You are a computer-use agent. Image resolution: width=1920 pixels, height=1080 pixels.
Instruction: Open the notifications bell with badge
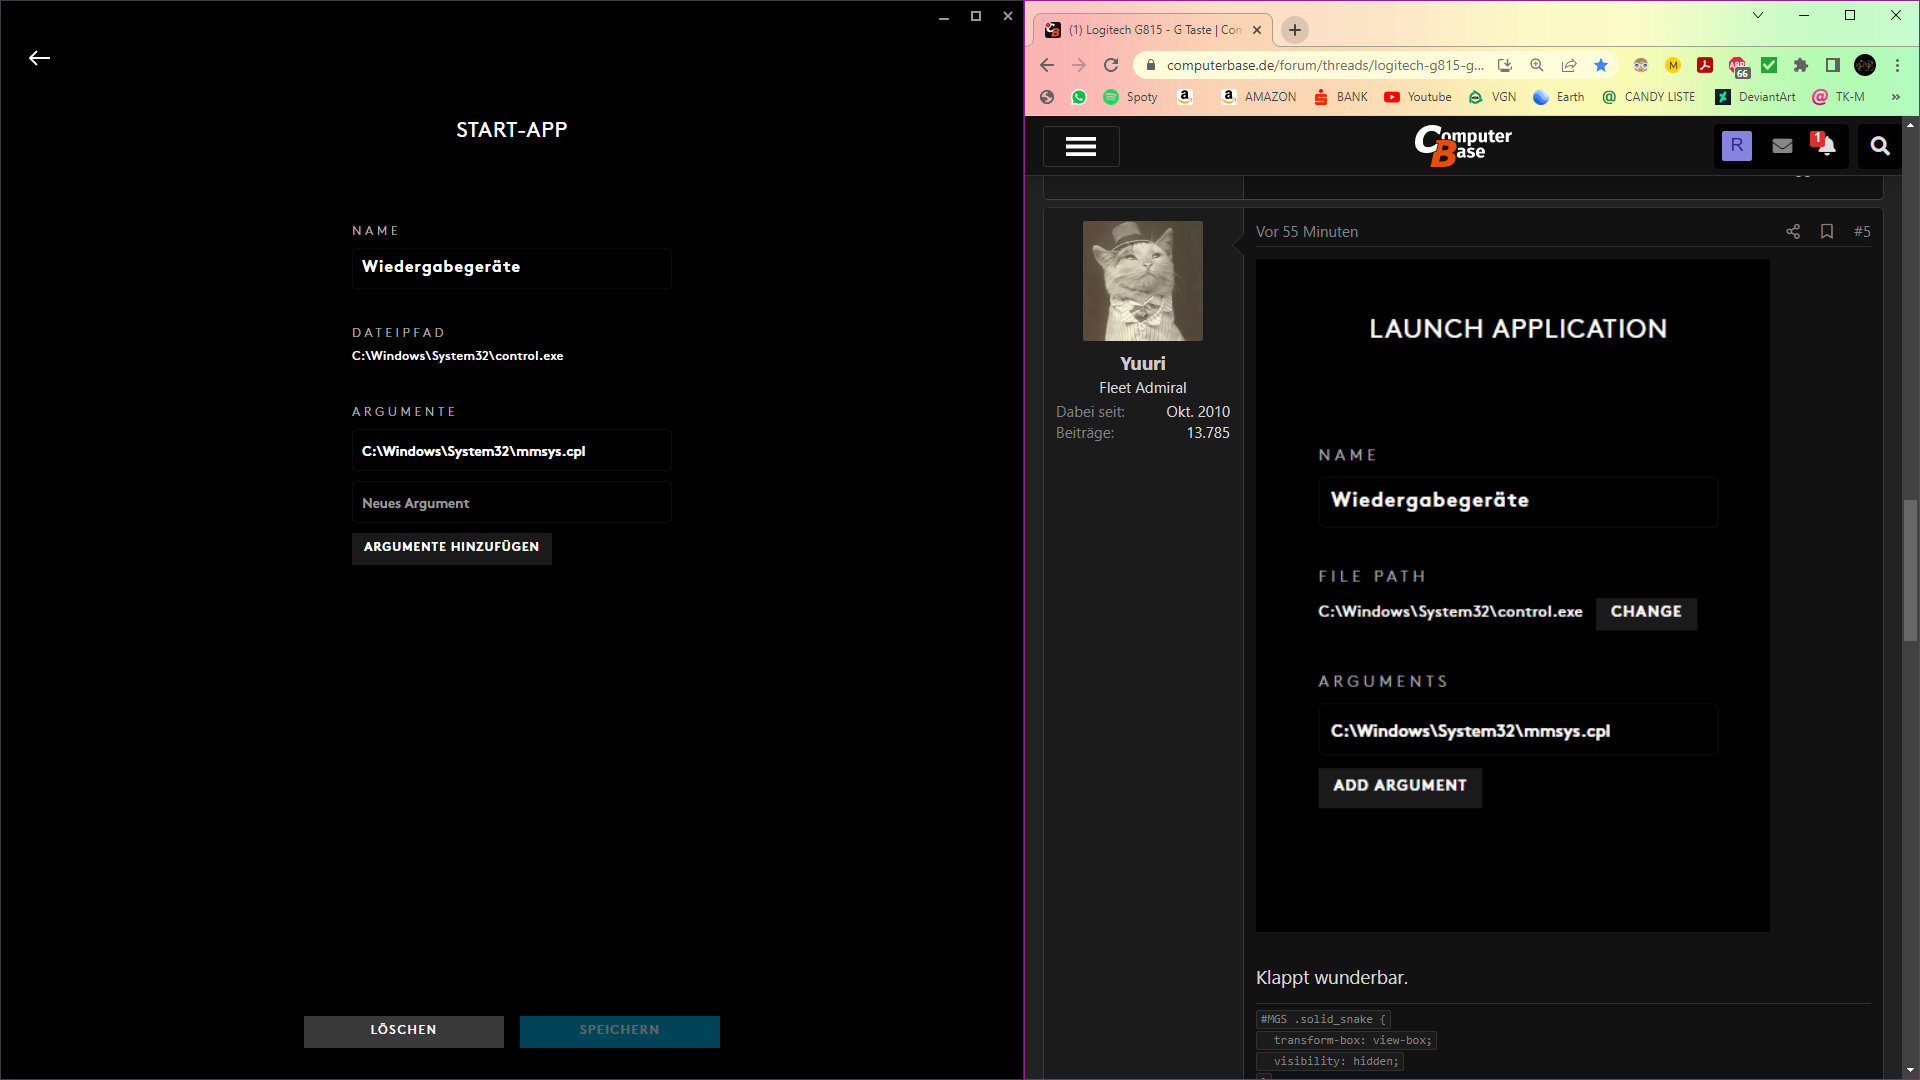click(1825, 146)
